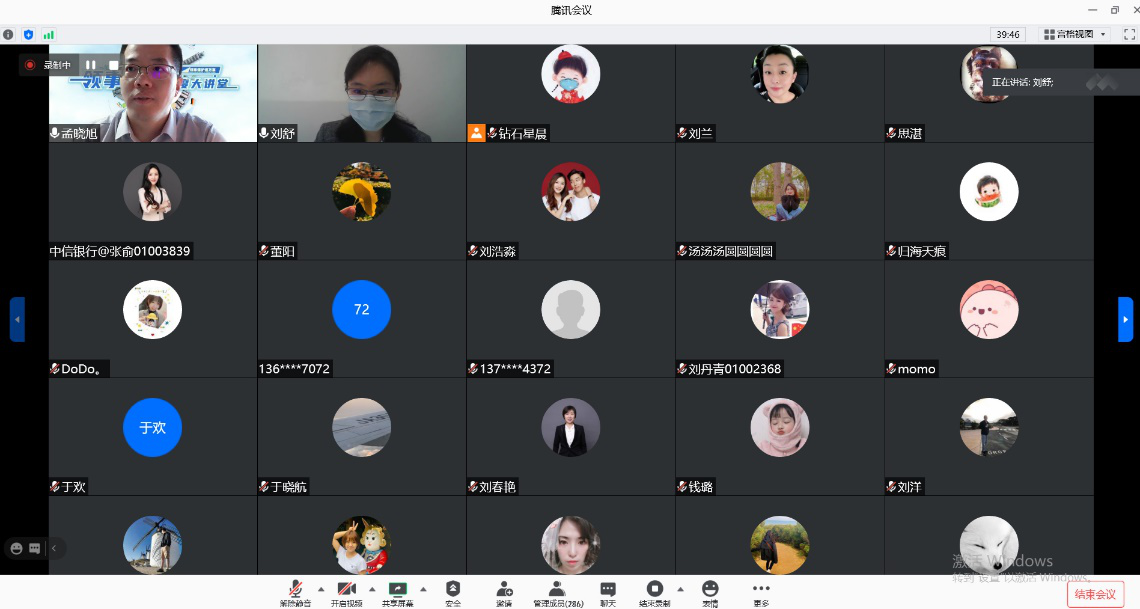Click 刘丹青01002368's avatar

click(780, 310)
